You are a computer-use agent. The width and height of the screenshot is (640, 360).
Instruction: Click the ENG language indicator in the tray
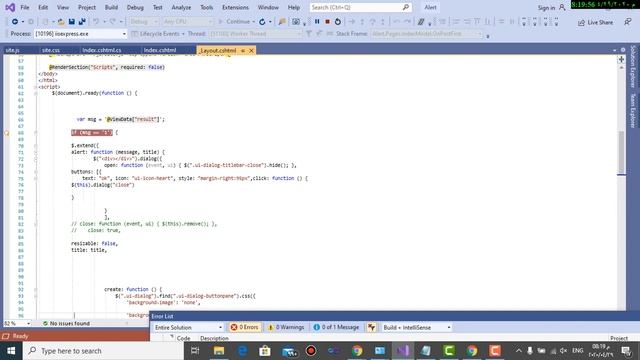point(578,351)
